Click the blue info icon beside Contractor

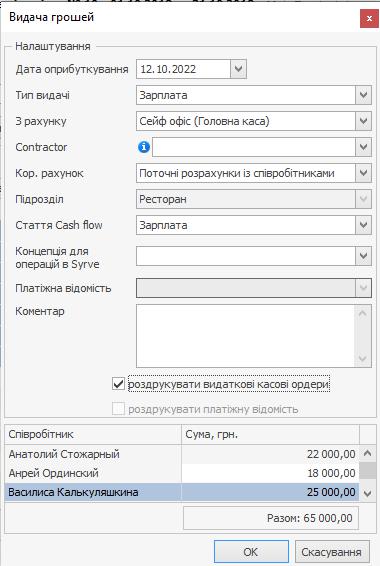click(x=144, y=147)
